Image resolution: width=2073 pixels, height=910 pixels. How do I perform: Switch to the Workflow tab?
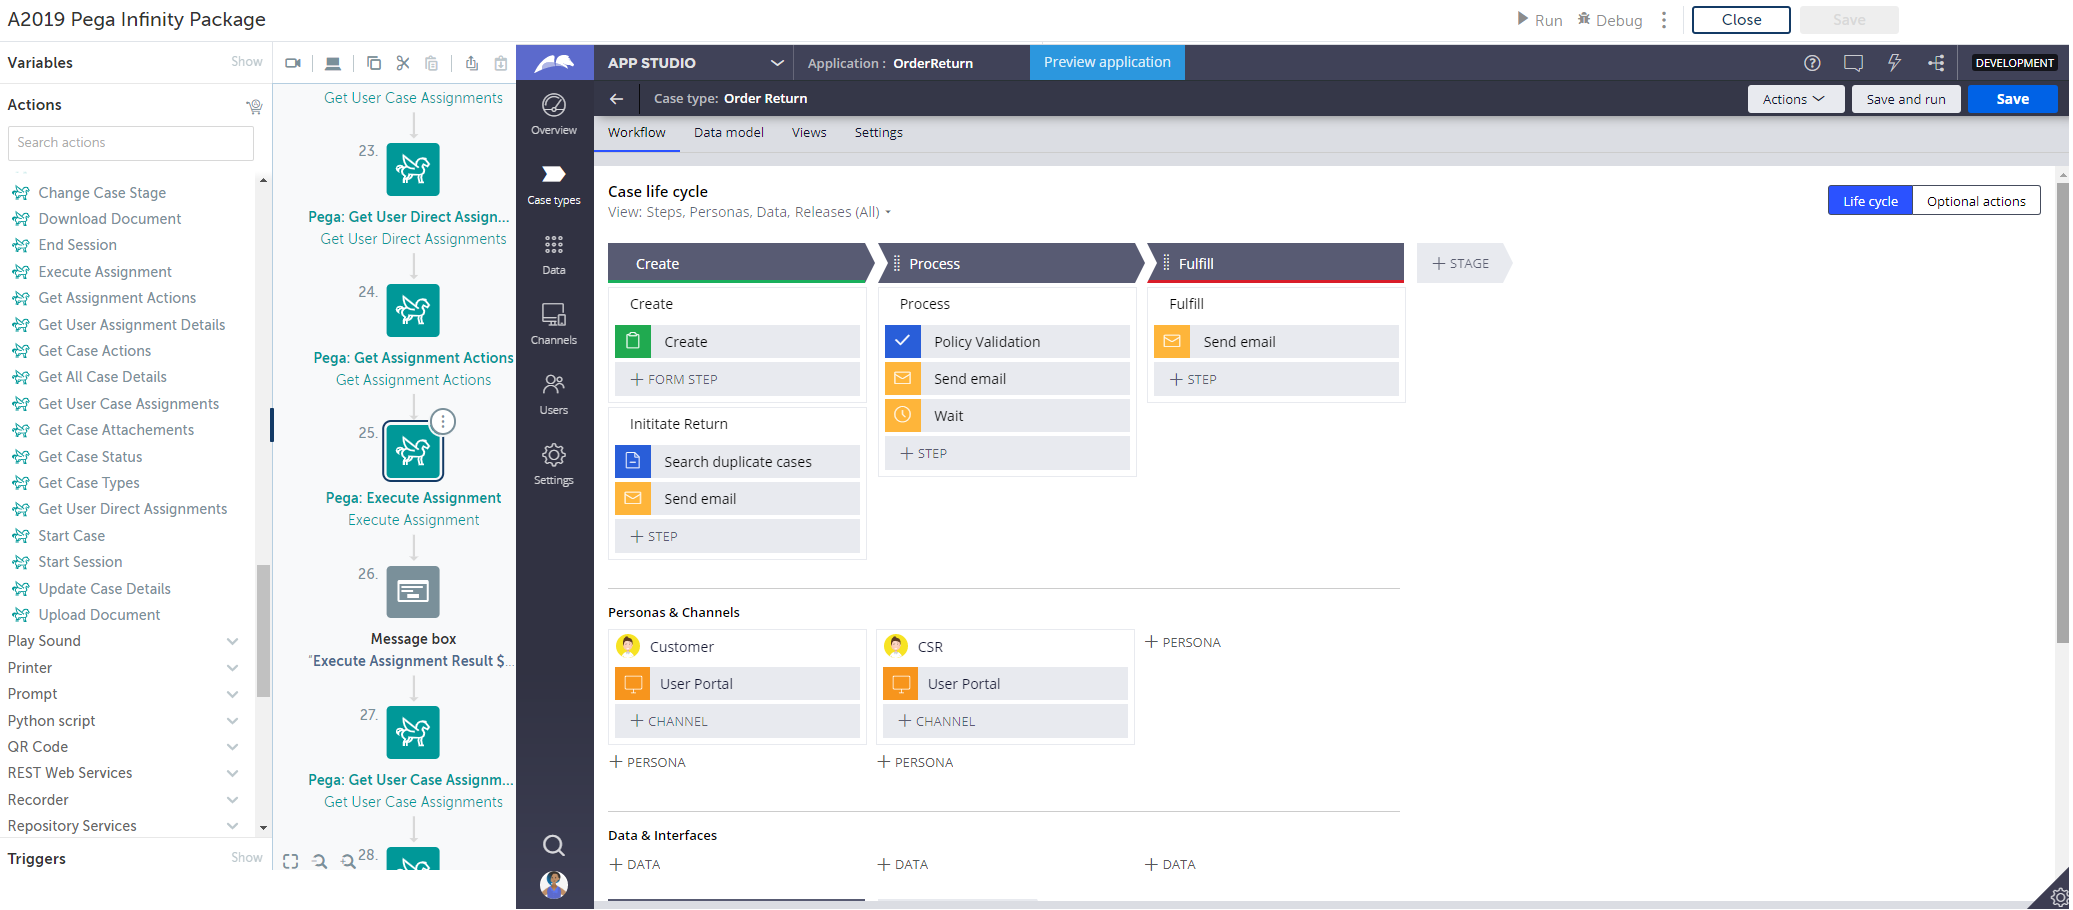point(637,133)
